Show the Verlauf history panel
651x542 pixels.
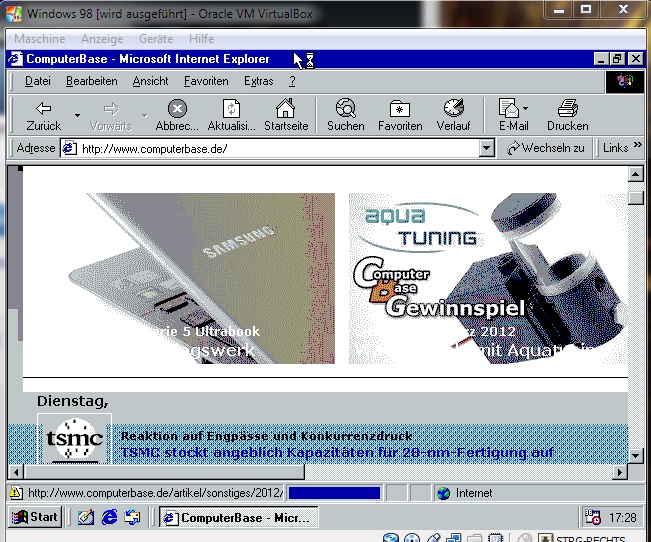coord(453,115)
